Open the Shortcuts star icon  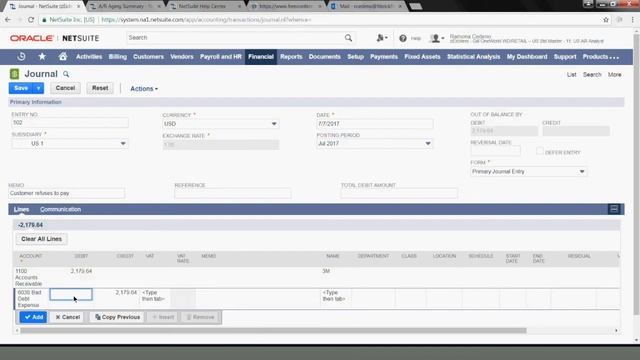tap(42, 57)
